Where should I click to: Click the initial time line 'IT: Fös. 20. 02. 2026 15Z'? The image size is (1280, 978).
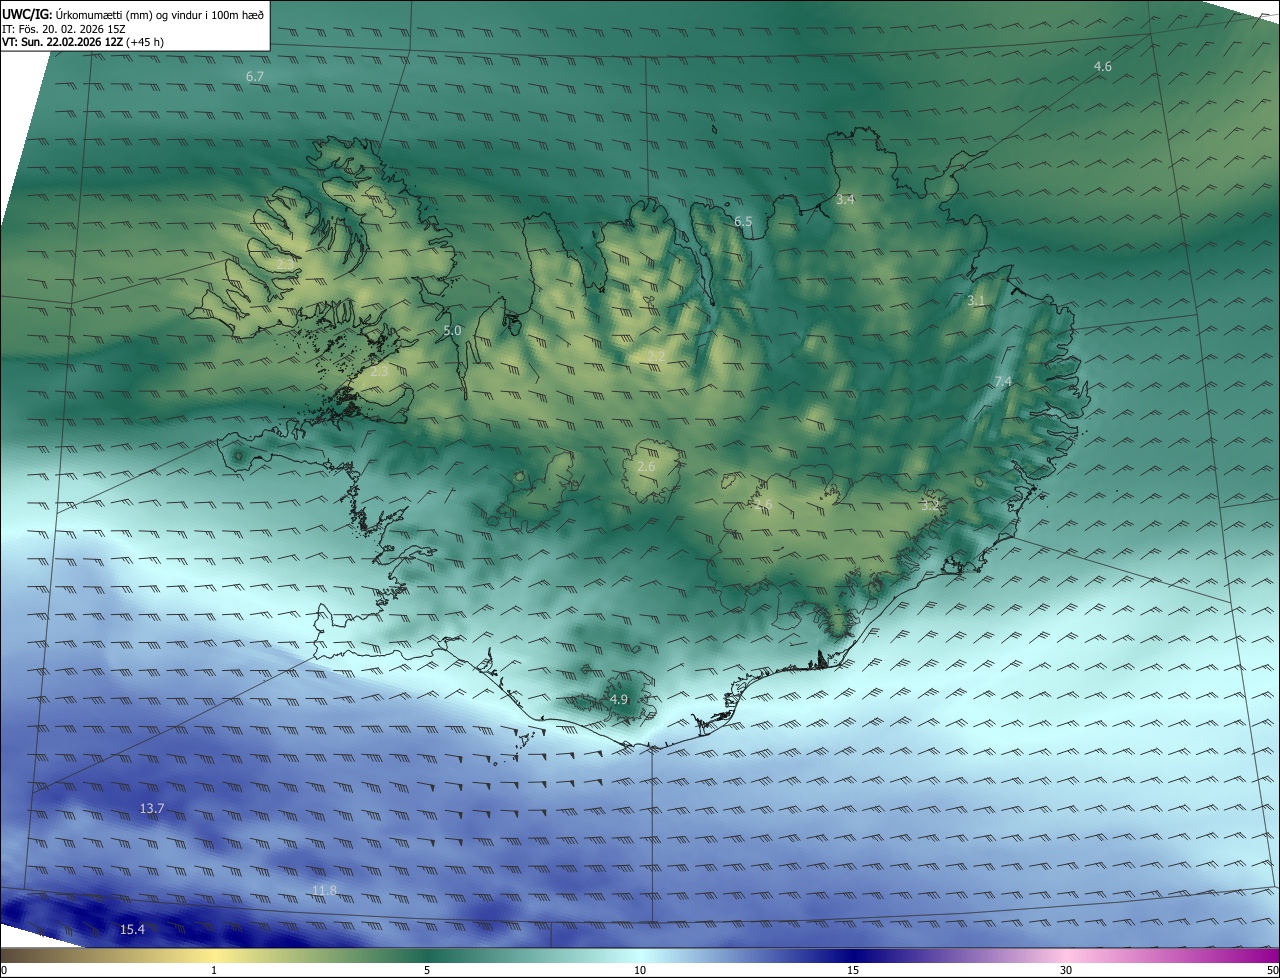coord(64,29)
